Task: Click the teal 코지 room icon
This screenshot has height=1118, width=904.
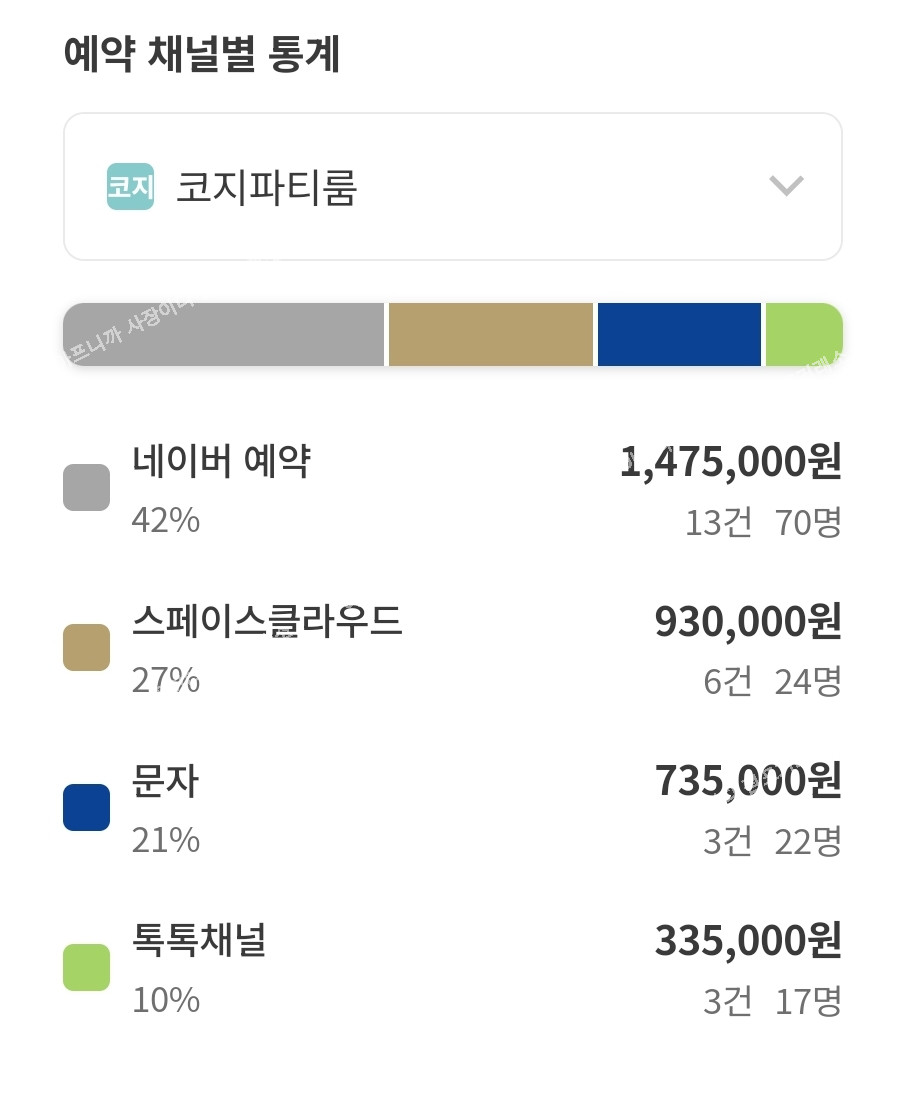Action: (x=130, y=187)
